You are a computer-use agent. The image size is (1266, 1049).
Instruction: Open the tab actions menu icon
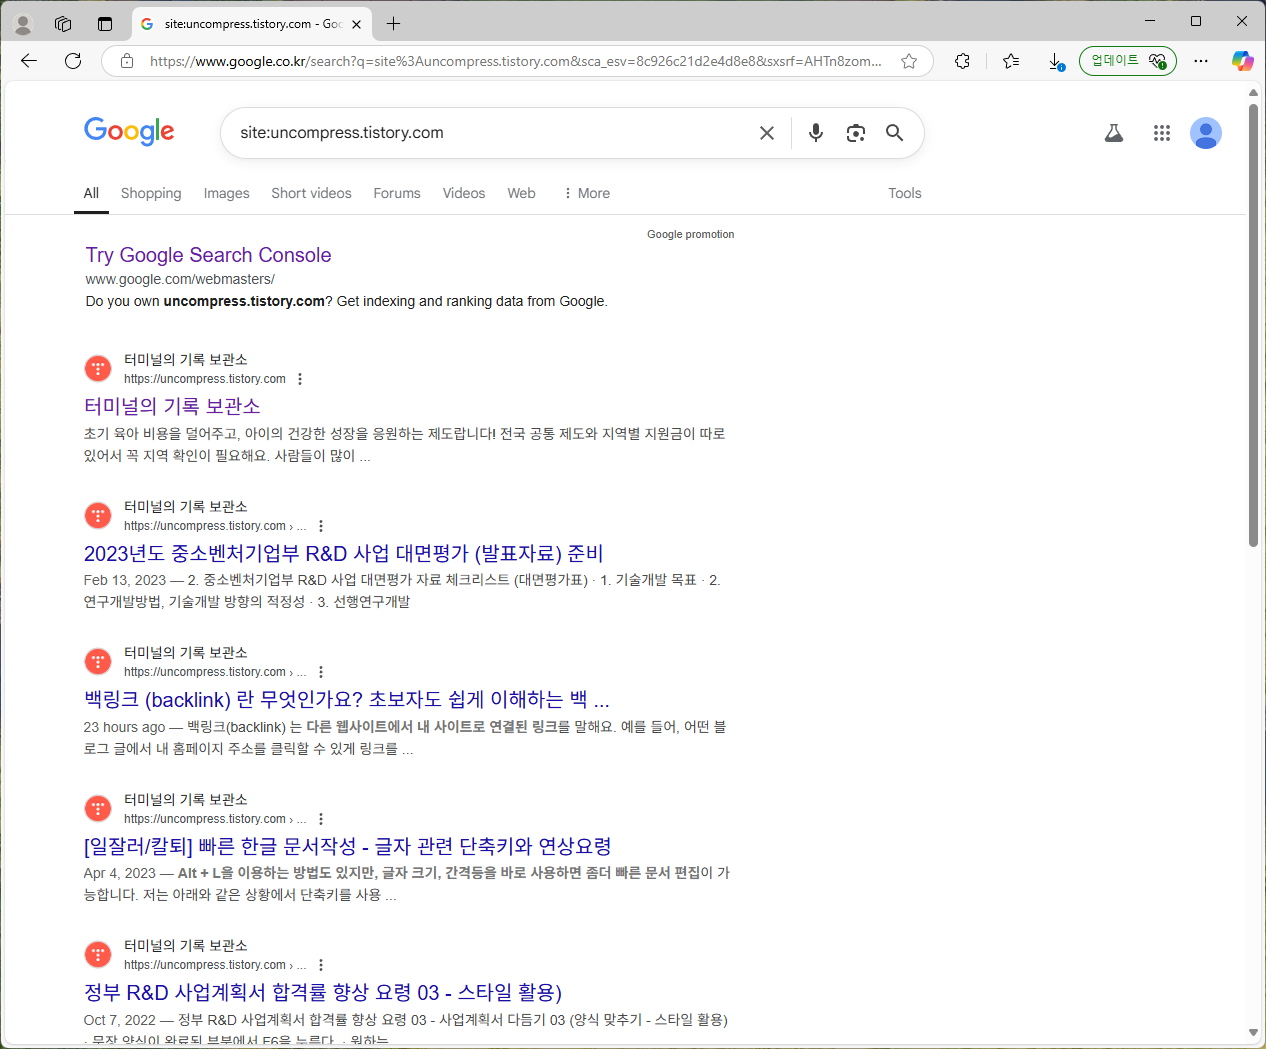coord(105,24)
